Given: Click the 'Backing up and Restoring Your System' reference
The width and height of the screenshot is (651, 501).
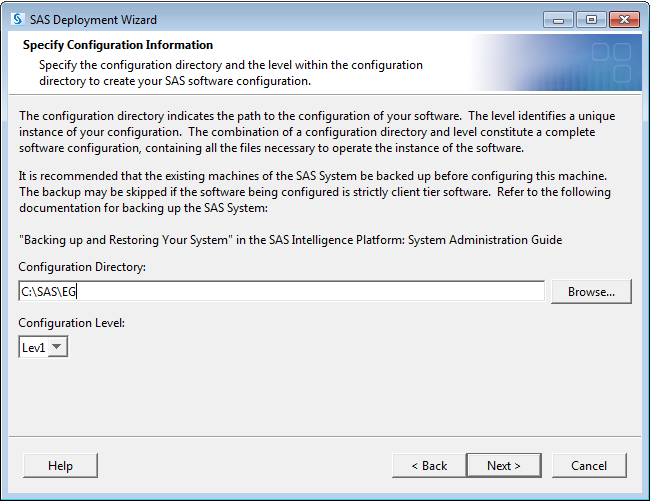Looking at the screenshot, I should (x=290, y=240).
